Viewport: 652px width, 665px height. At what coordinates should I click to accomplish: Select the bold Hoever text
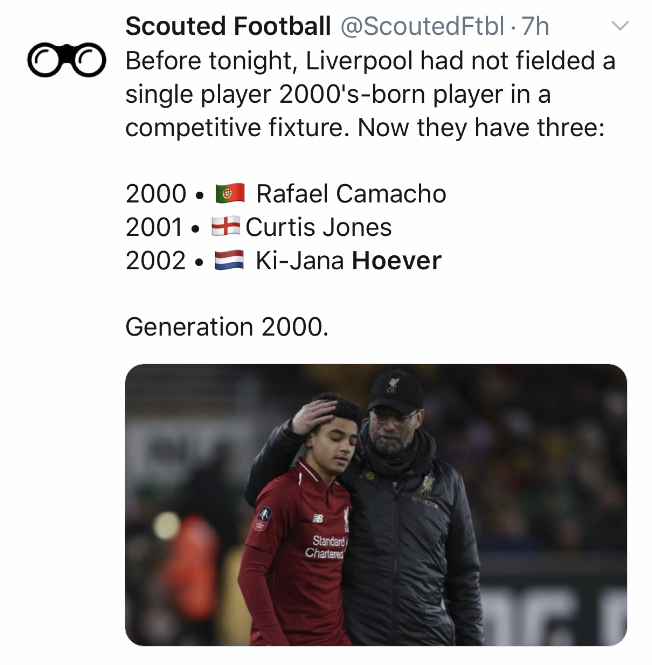[396, 261]
